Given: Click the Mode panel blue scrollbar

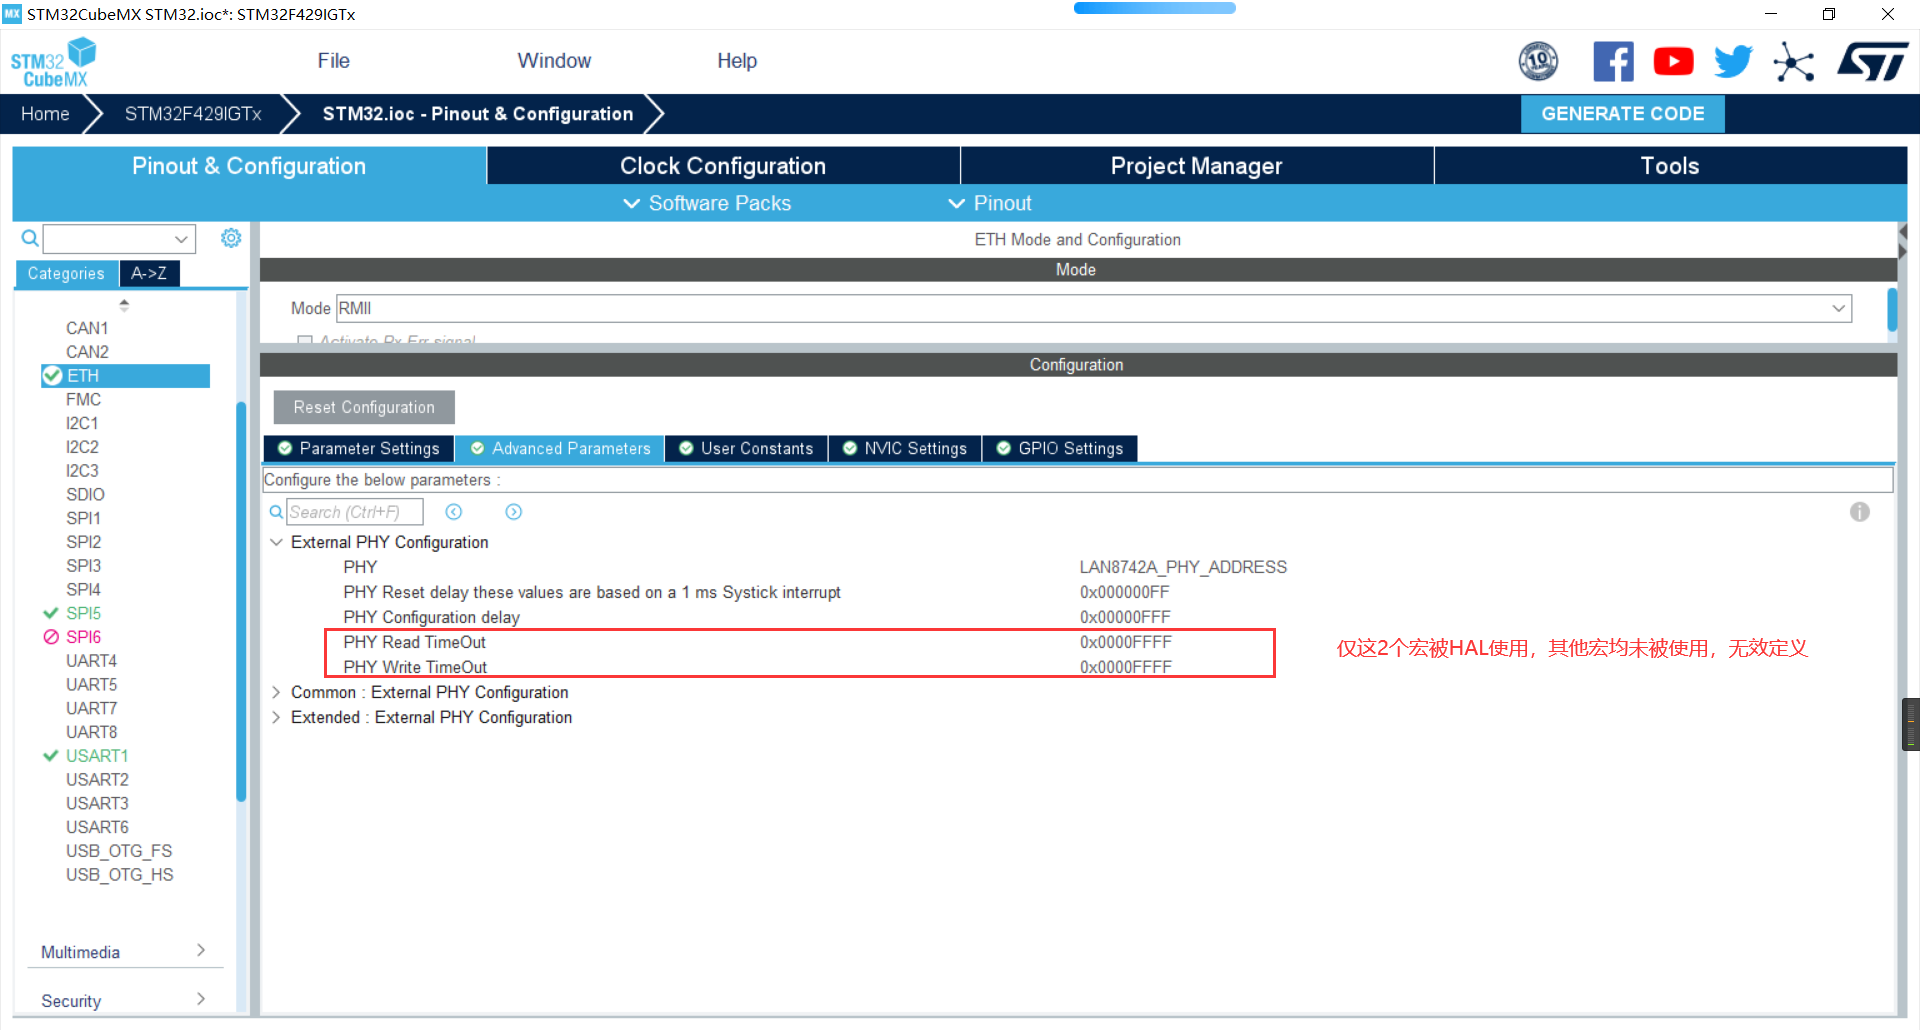Looking at the screenshot, I should point(1891,309).
